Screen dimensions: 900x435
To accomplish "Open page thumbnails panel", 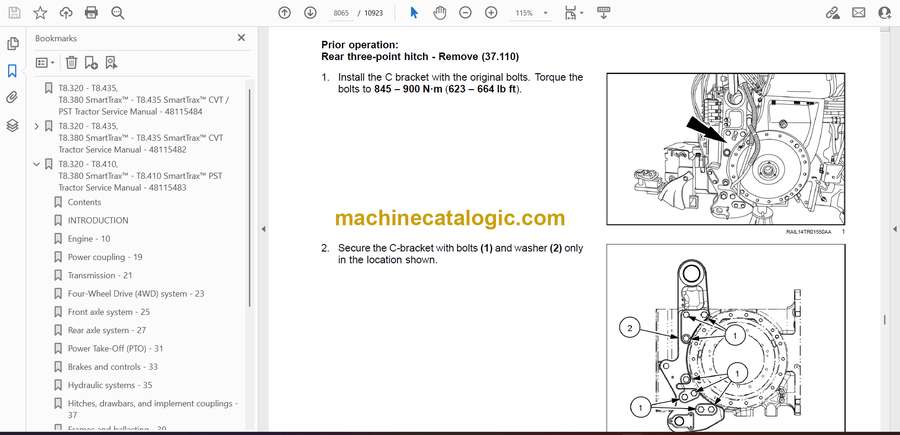I will 13,44.
